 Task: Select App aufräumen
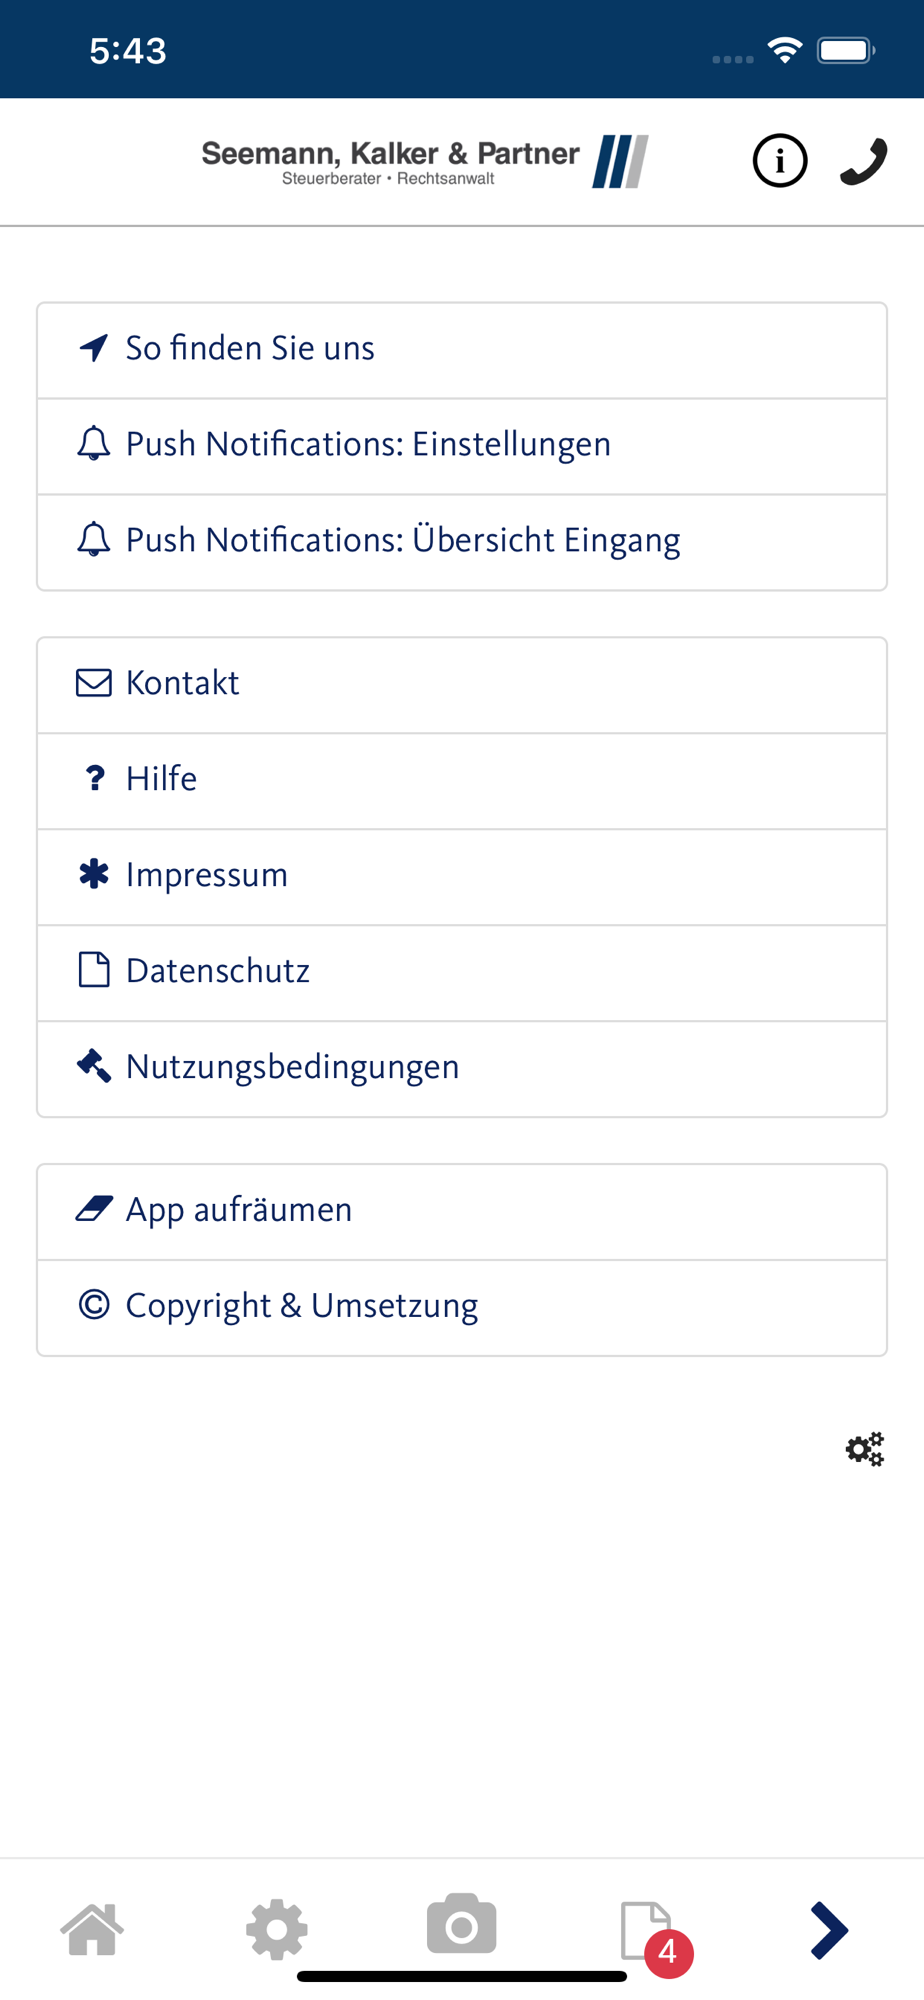462,1212
